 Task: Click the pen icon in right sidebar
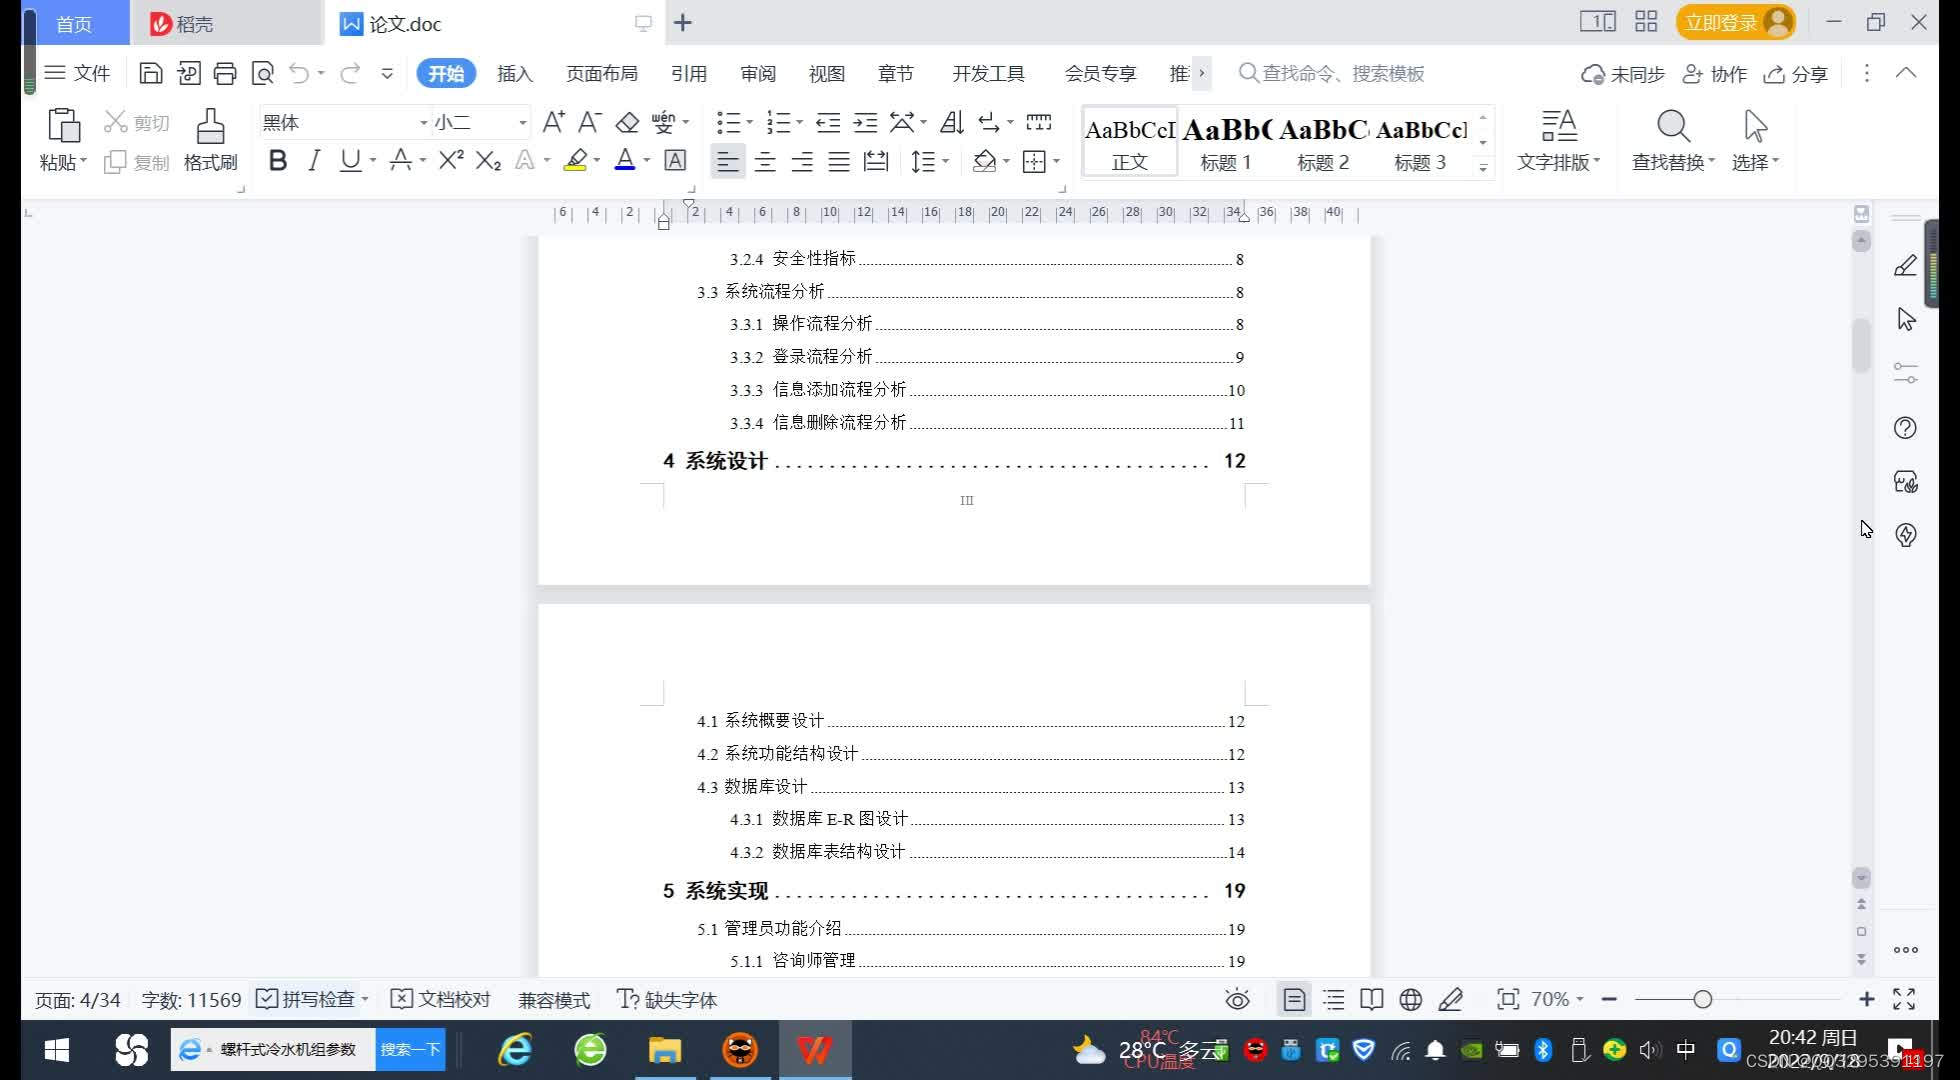coord(1906,266)
